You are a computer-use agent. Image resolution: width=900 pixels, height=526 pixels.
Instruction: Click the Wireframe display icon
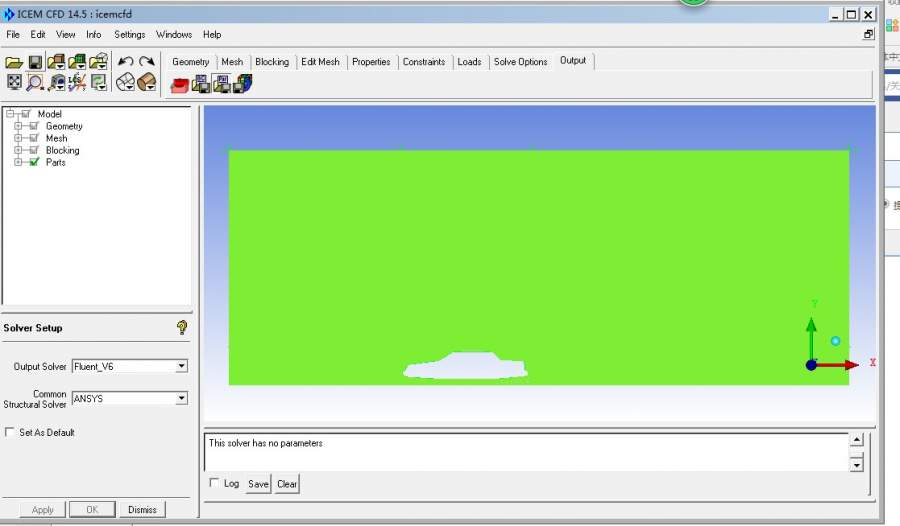tap(125, 83)
